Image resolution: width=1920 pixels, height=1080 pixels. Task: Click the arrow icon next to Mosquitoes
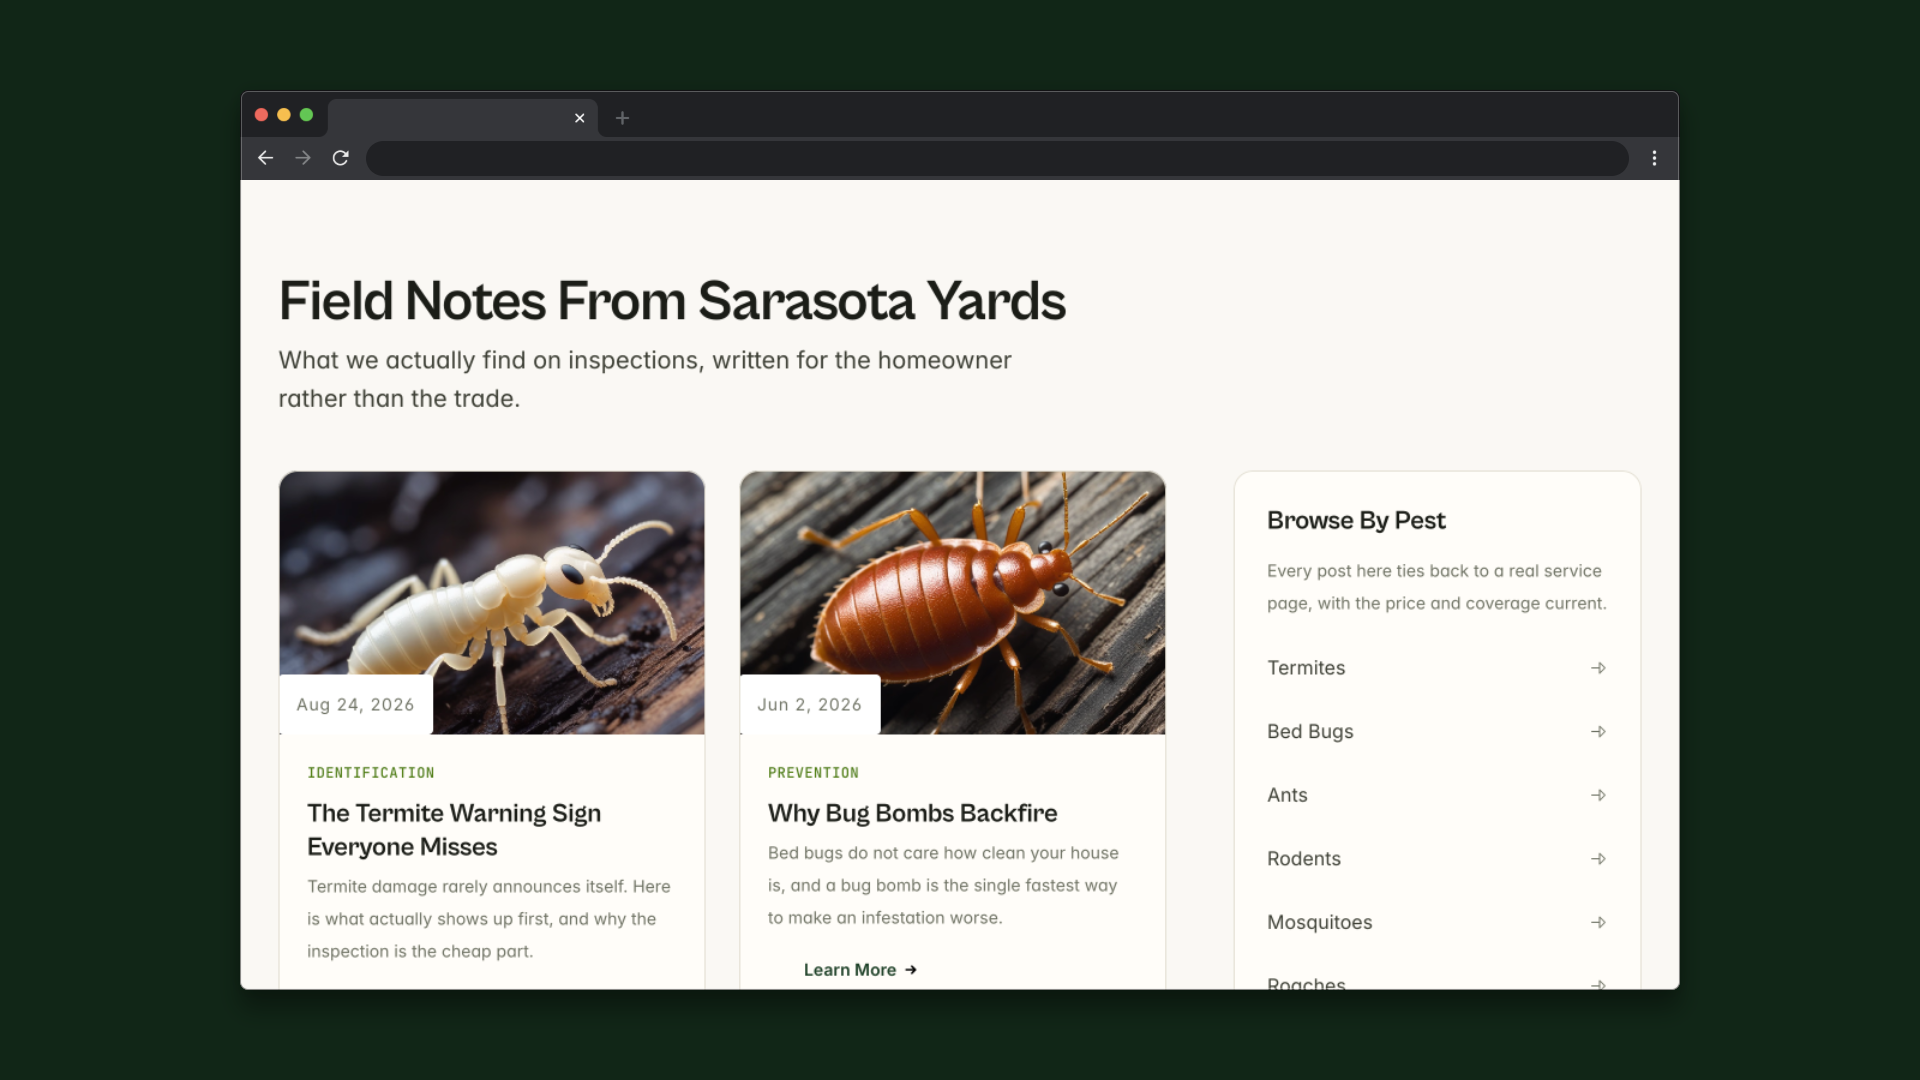coord(1598,922)
